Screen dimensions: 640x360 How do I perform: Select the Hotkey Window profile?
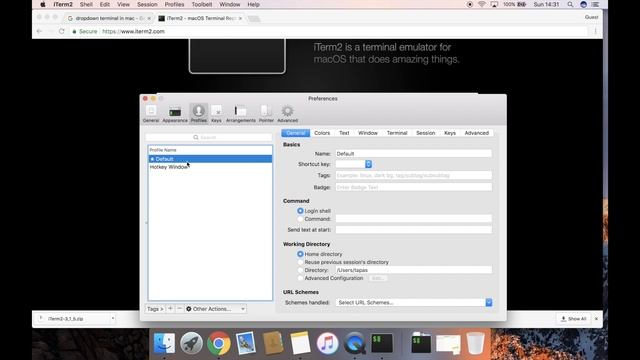(x=210, y=167)
